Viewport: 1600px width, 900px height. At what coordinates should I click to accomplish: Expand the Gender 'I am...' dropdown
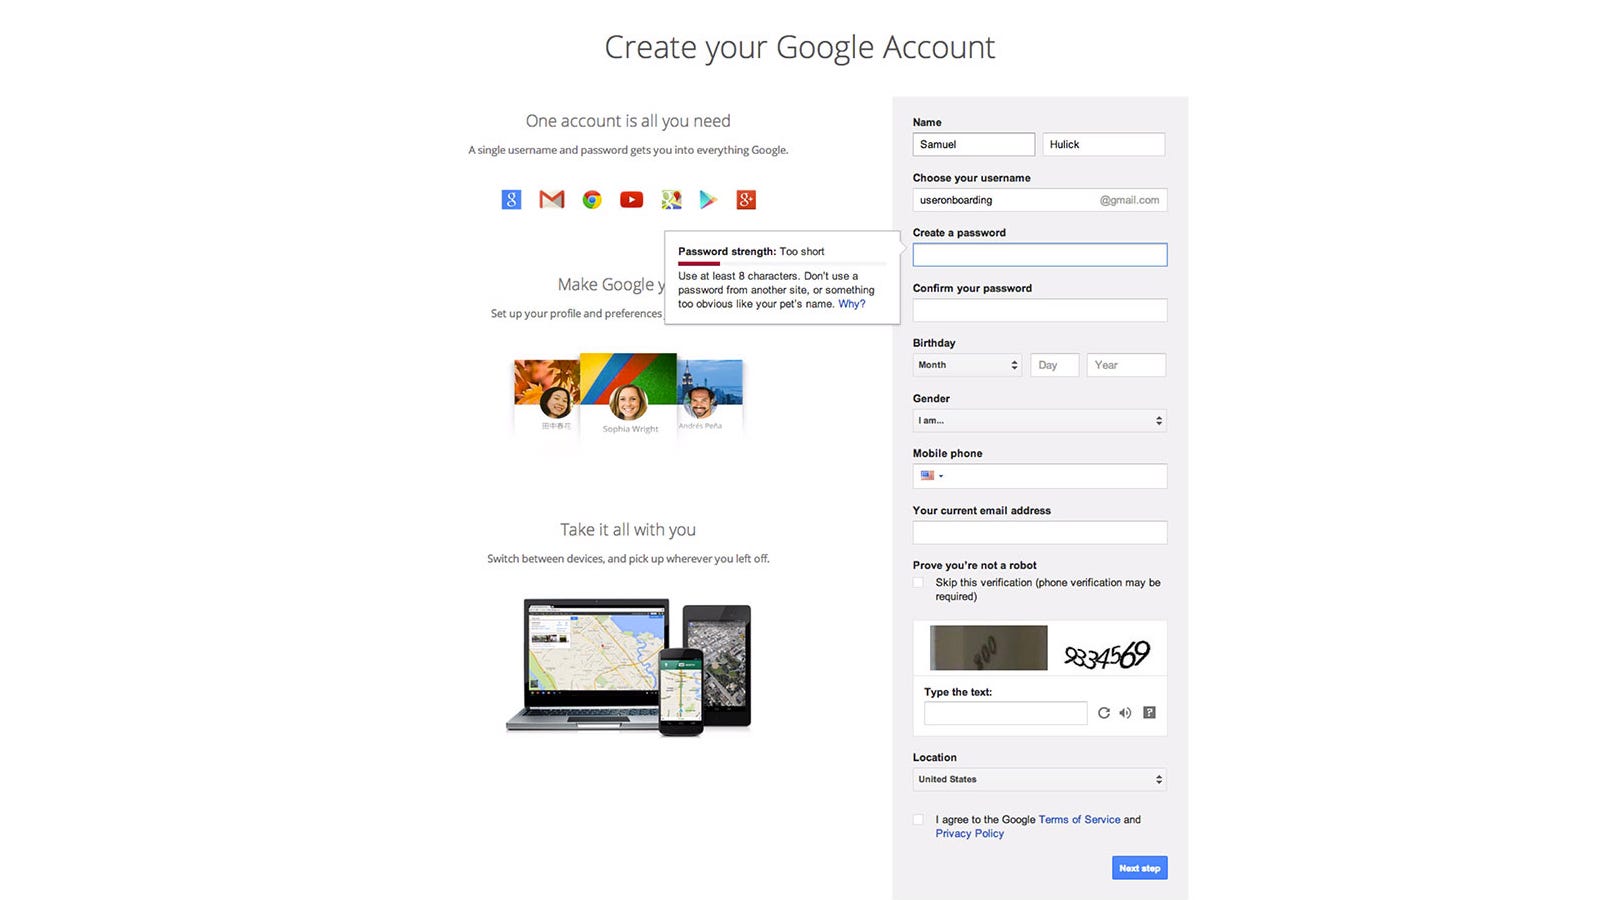click(1040, 421)
